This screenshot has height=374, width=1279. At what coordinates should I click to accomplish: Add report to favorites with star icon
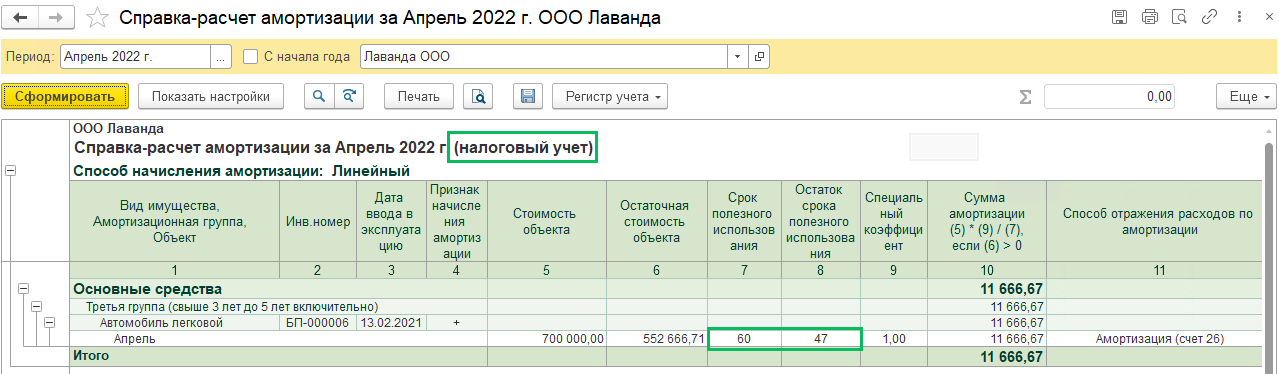coord(96,18)
